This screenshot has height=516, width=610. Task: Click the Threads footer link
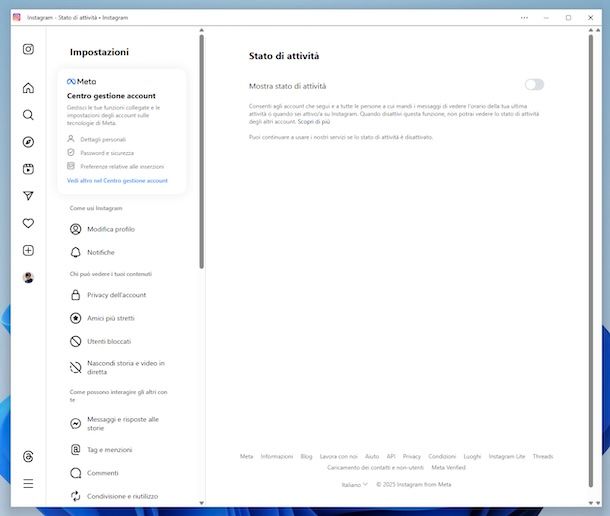tap(543, 456)
